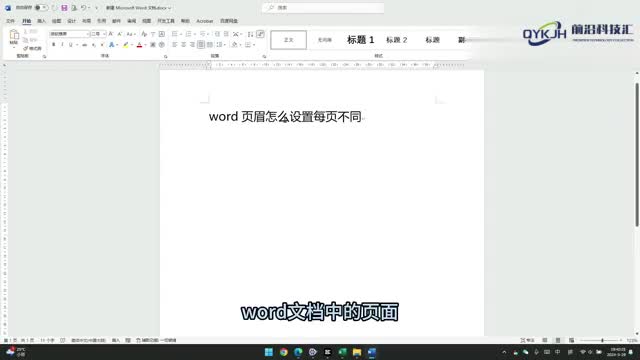Select the Normal (正文) style
Image resolution: width=640 pixels, height=360 pixels.
click(x=289, y=40)
